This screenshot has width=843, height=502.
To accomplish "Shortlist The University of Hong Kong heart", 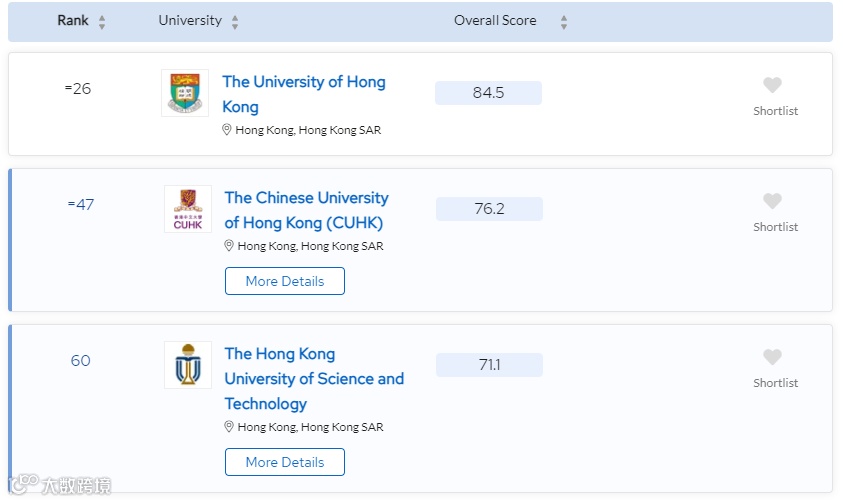I will [x=772, y=86].
